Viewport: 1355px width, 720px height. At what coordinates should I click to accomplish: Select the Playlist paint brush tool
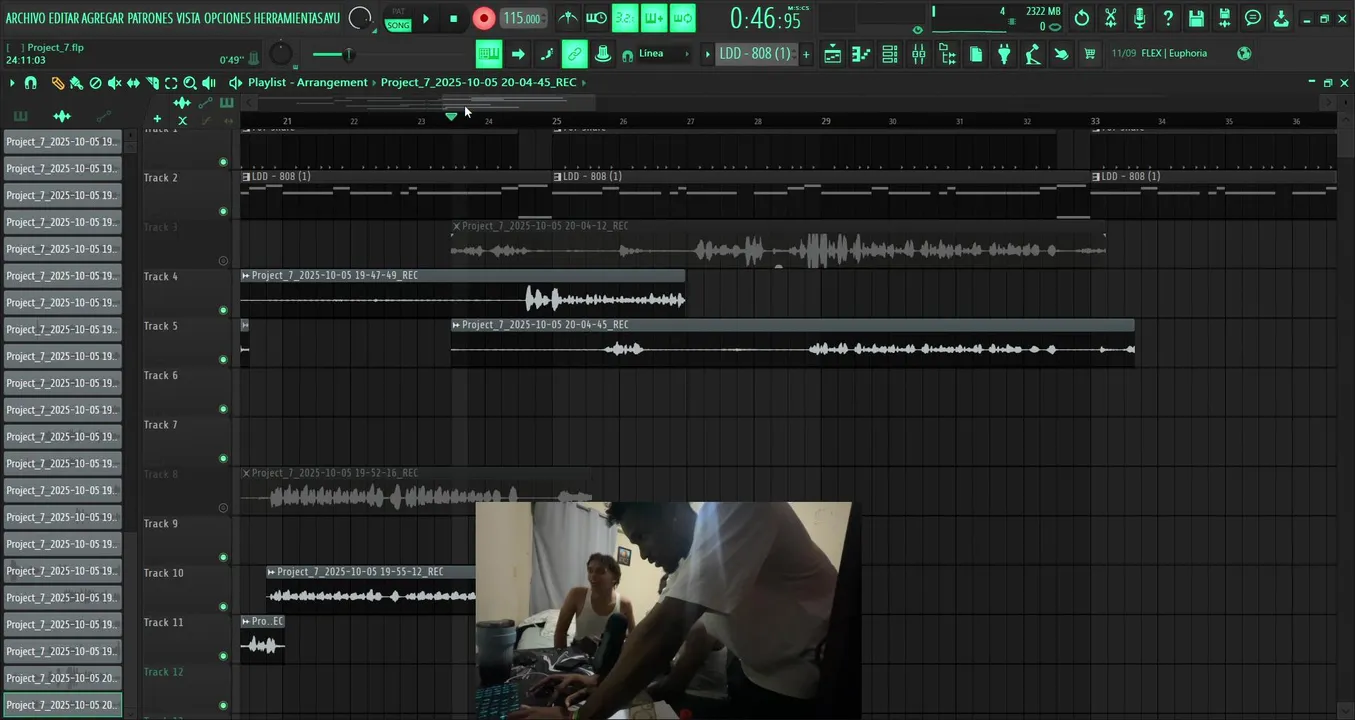click(x=76, y=83)
